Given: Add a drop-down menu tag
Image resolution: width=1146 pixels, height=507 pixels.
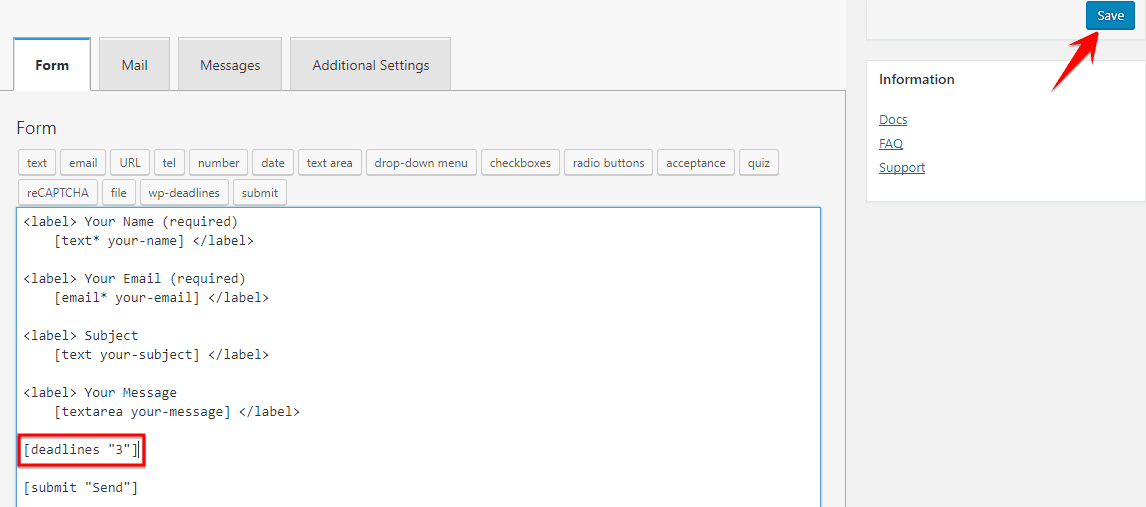Looking at the screenshot, I should 421,163.
